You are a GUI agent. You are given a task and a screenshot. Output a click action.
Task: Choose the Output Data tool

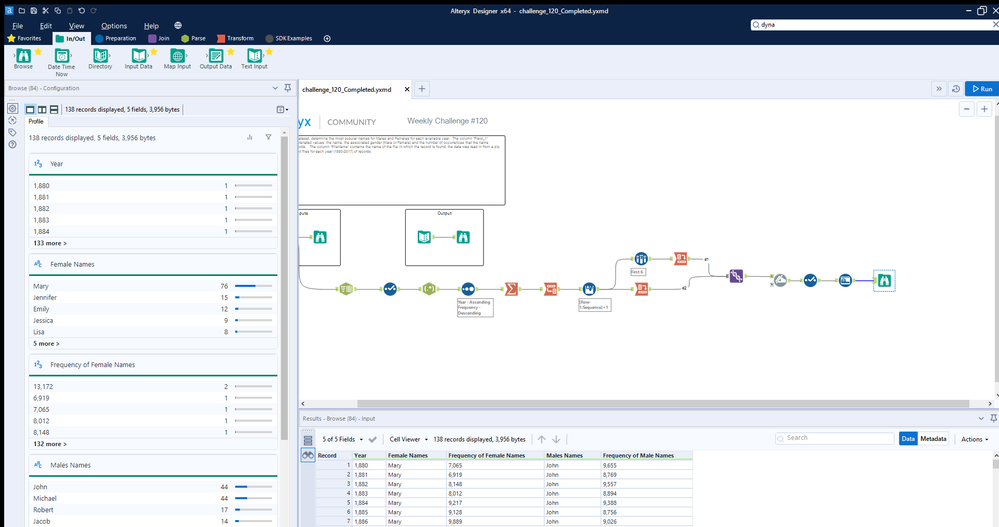click(x=216, y=56)
